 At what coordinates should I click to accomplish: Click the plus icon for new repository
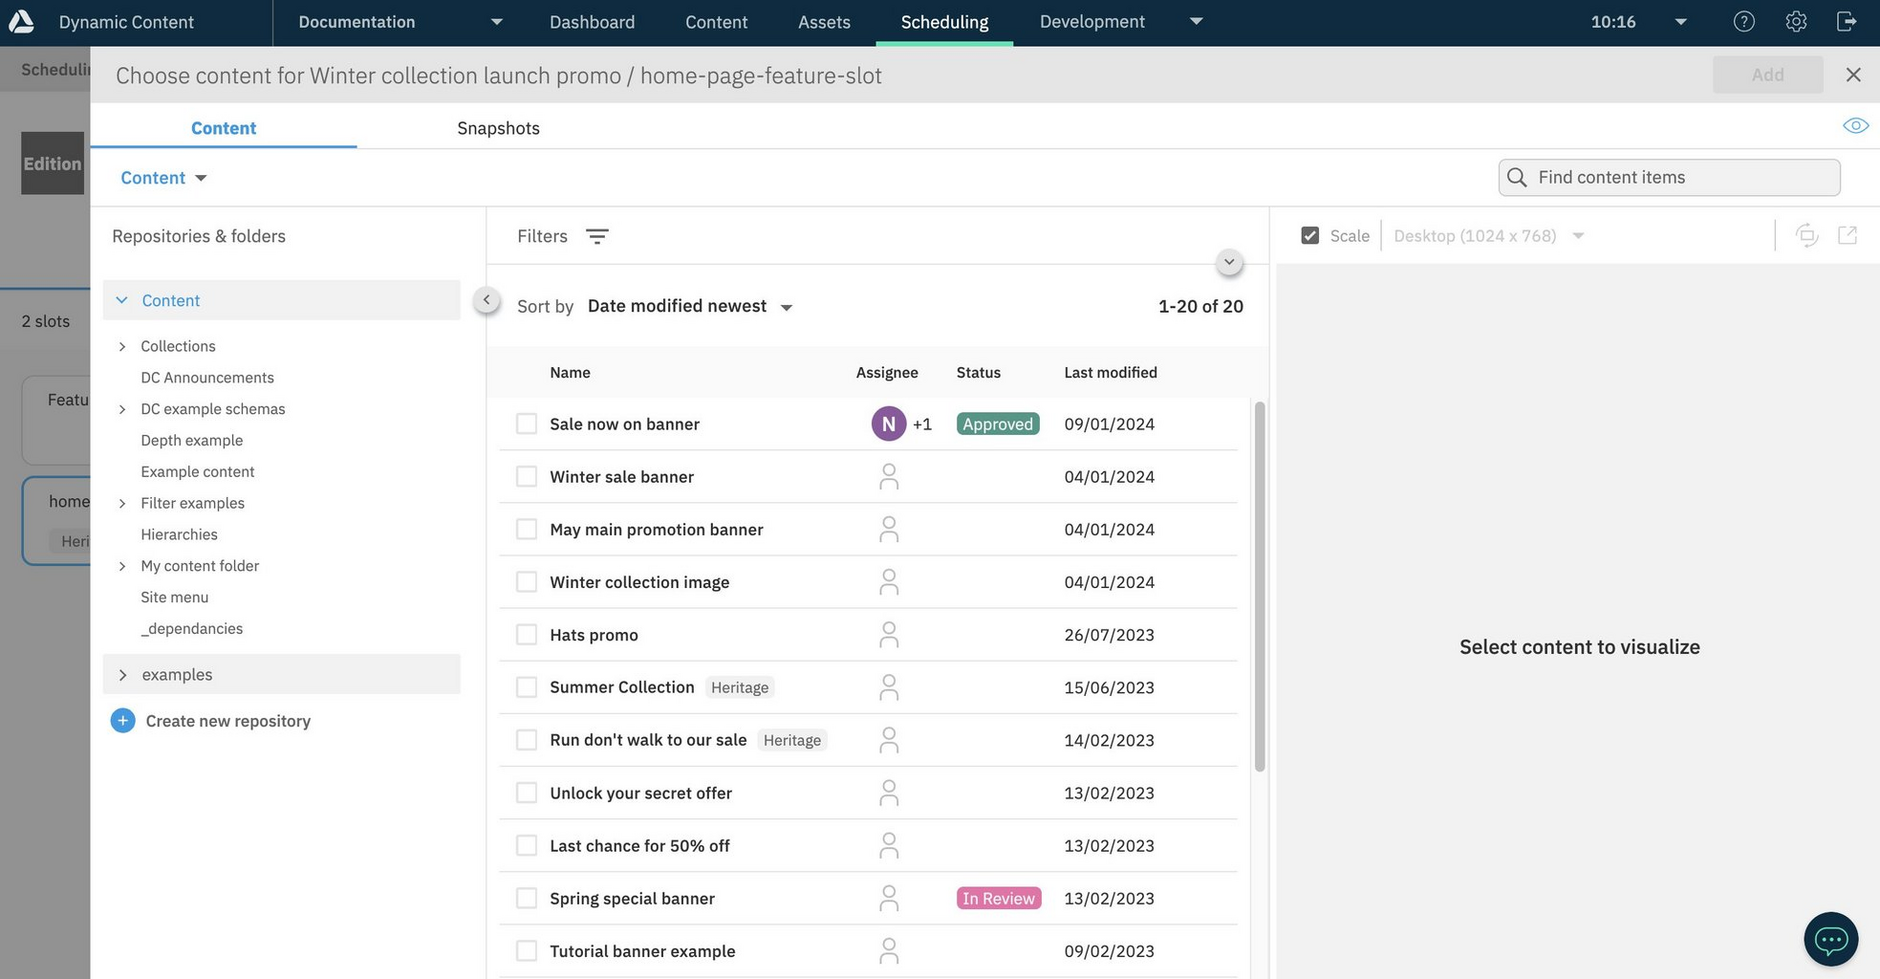coord(123,721)
